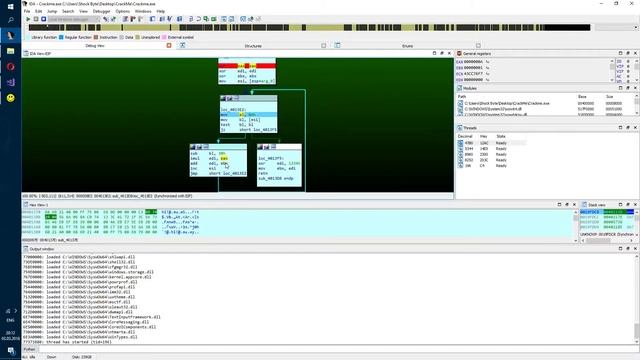Switch to the Enums tab
The height and width of the screenshot is (360, 640).
[407, 46]
